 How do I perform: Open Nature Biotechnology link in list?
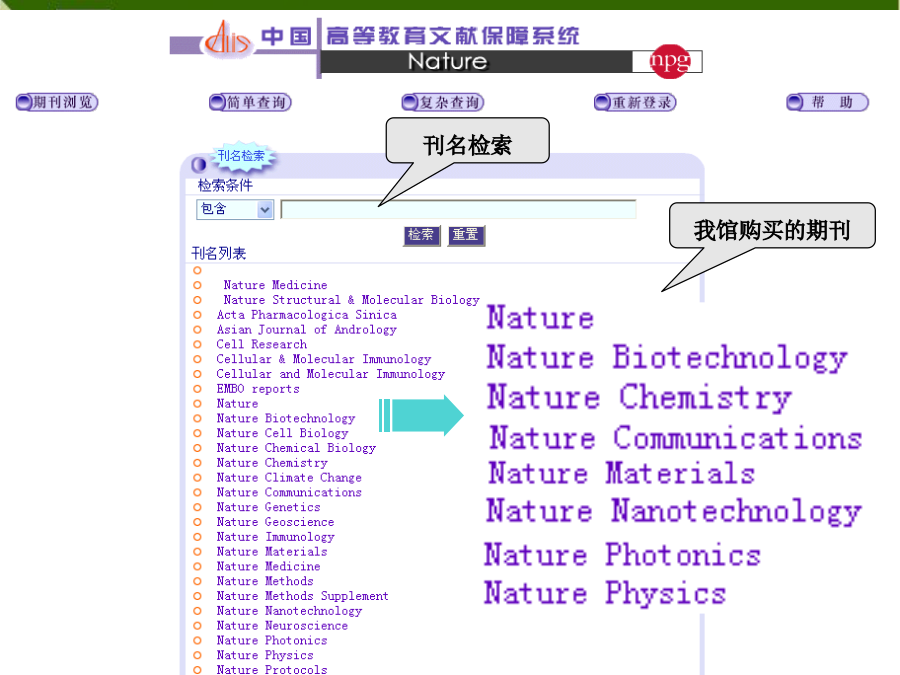286,418
